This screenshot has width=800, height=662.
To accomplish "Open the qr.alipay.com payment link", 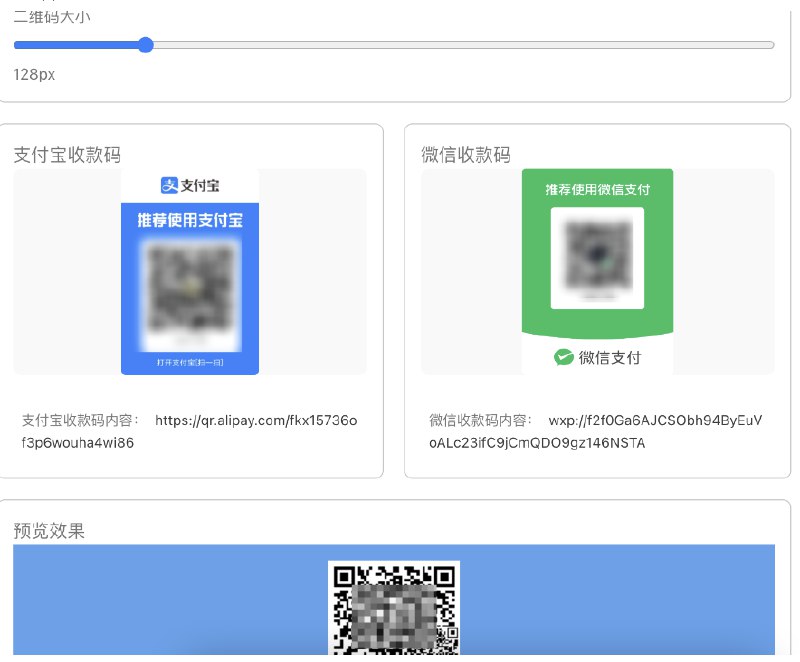I will 255,420.
